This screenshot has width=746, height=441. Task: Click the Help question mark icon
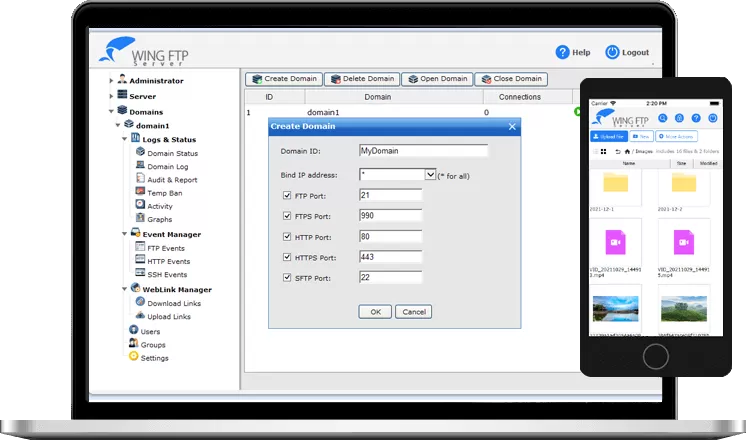coord(562,52)
